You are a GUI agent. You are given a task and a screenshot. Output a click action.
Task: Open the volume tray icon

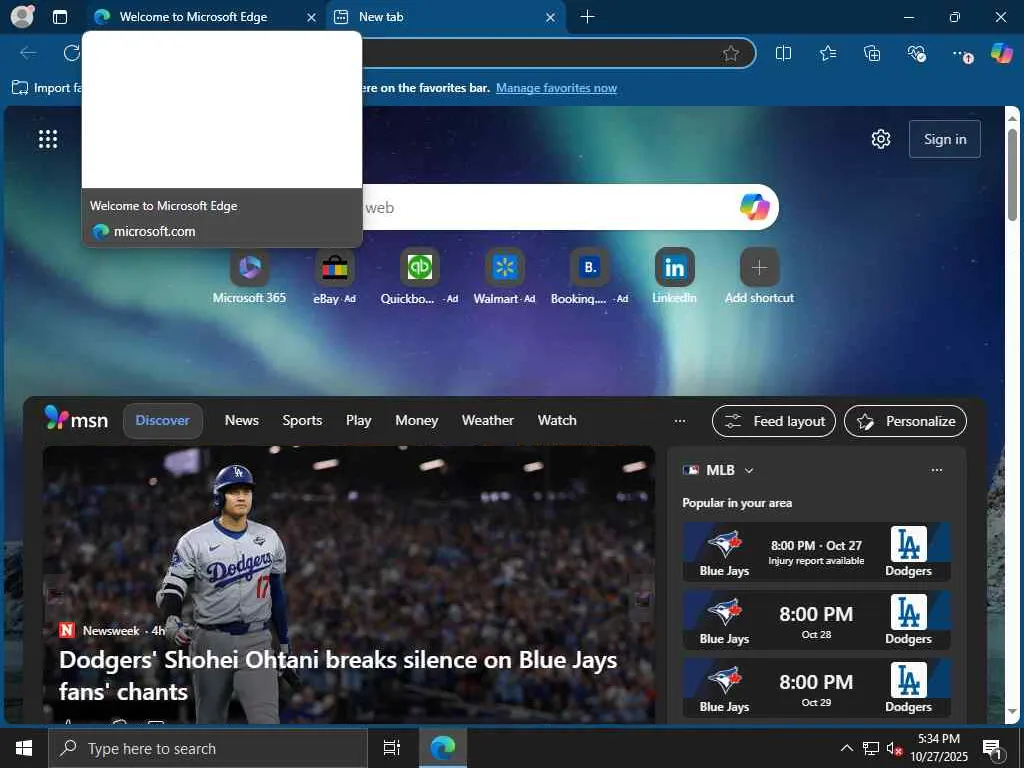894,749
